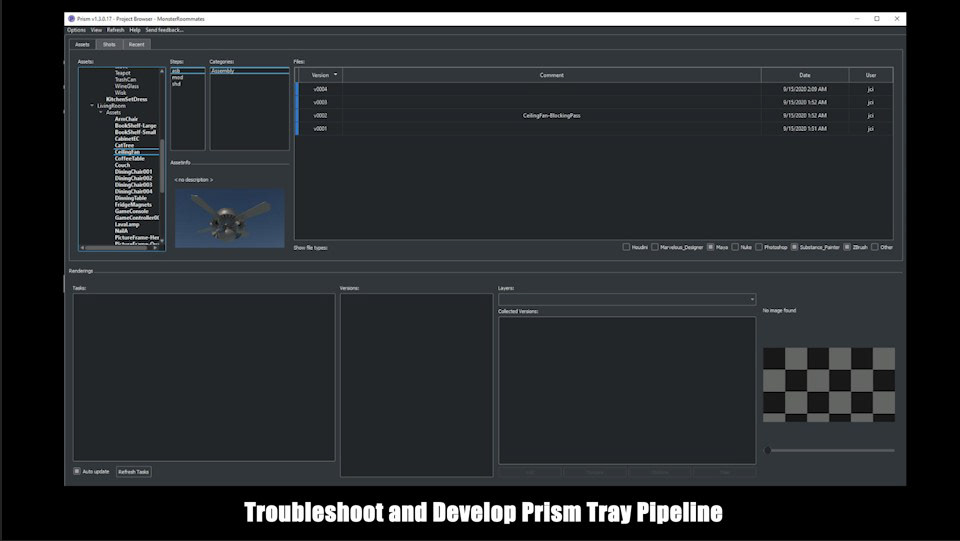Switch to the Recent tab
Screen dimensions: 960x541
point(137,44)
